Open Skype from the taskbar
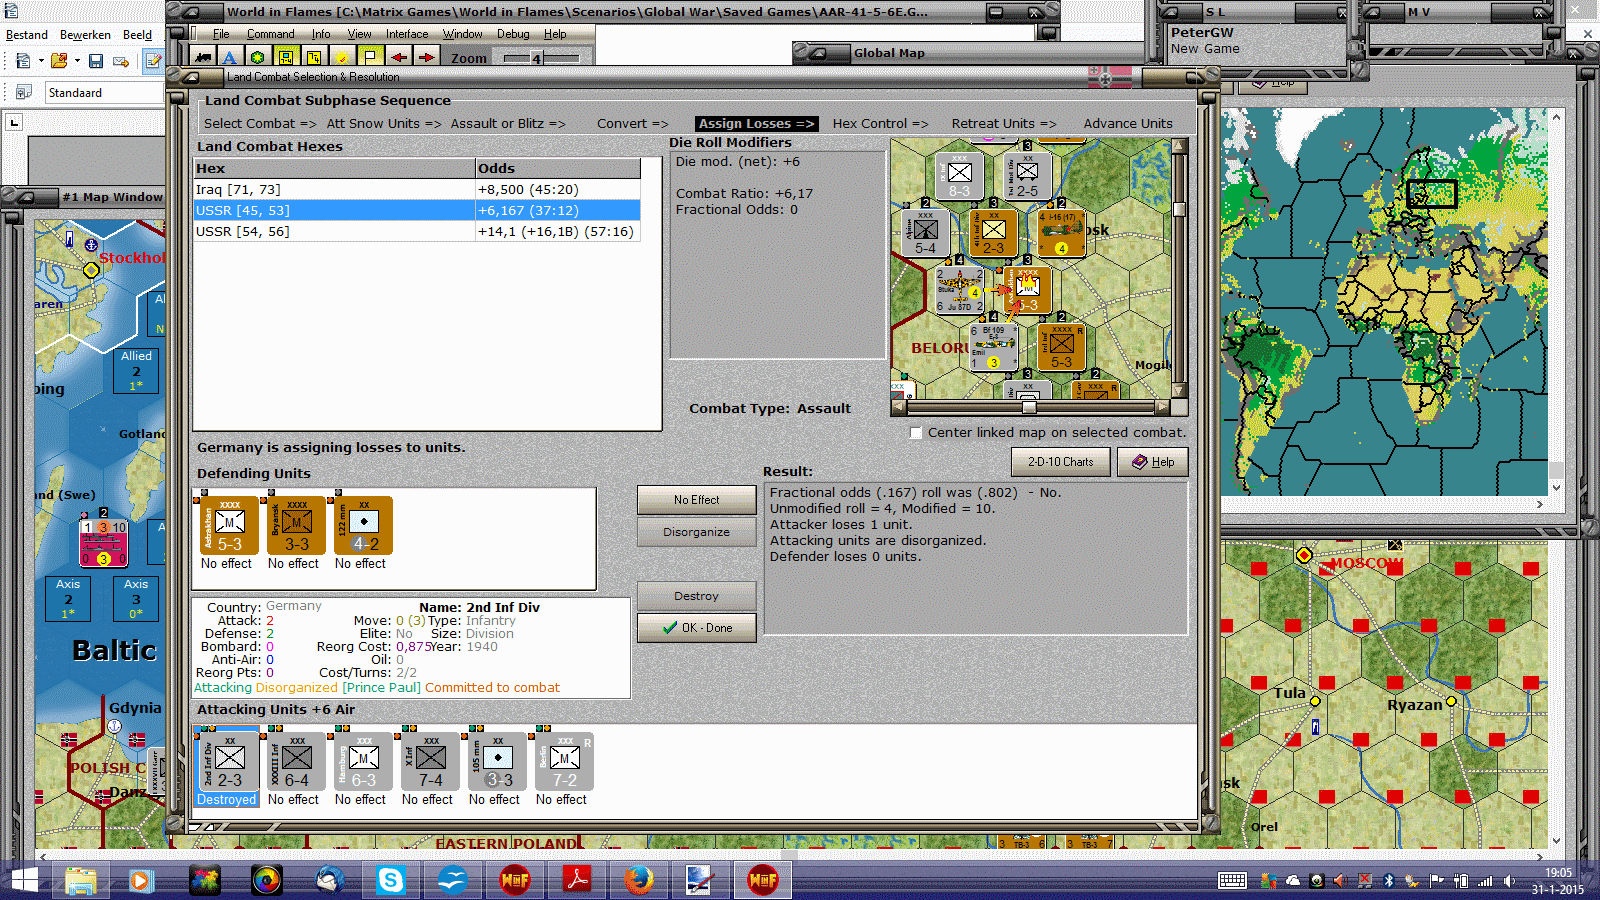 click(390, 880)
